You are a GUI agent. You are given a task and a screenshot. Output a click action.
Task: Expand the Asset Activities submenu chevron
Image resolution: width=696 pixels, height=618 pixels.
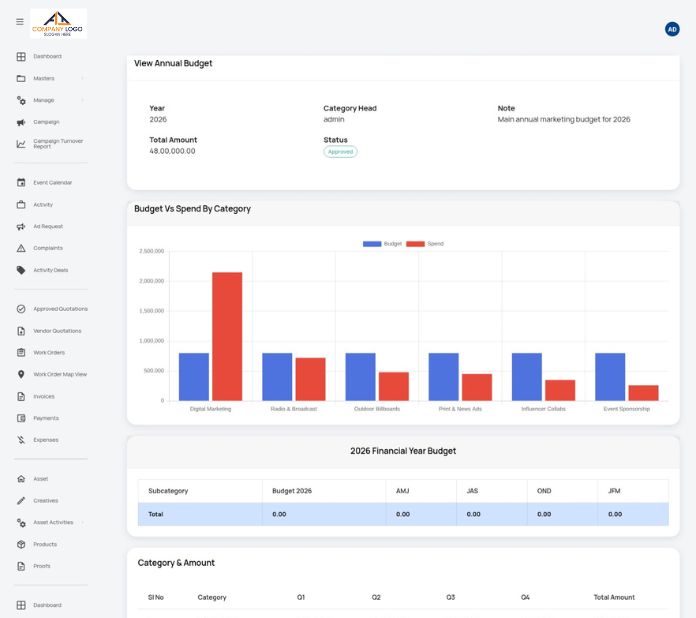[x=83, y=523]
